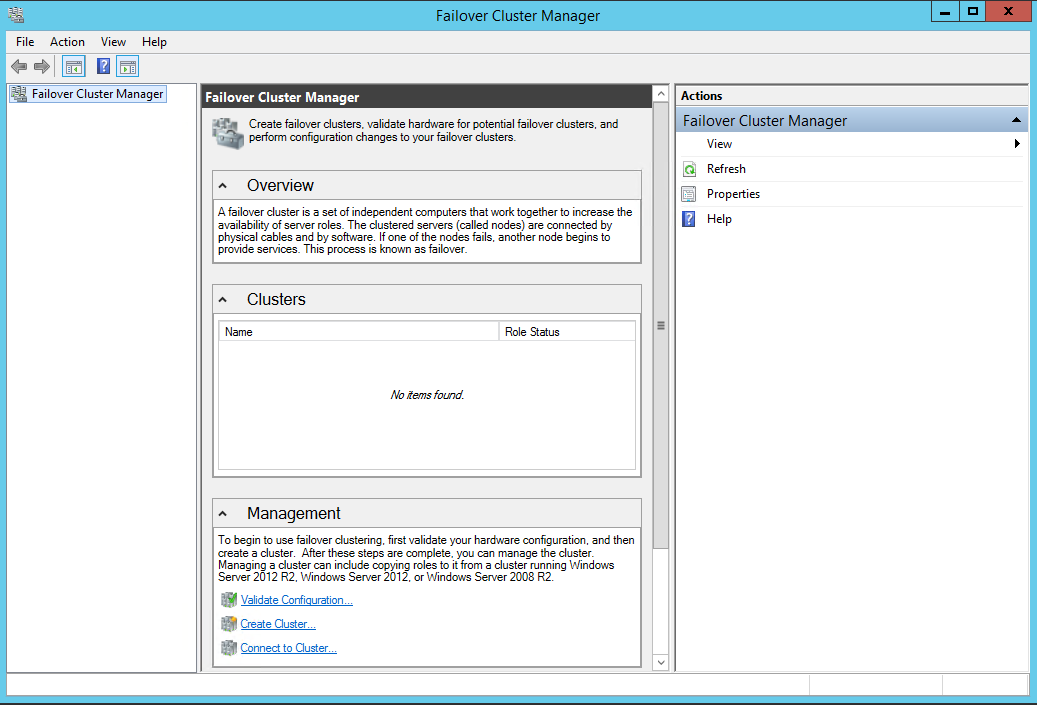Click the Clusters section heading text
1037x705 pixels.
(276, 300)
